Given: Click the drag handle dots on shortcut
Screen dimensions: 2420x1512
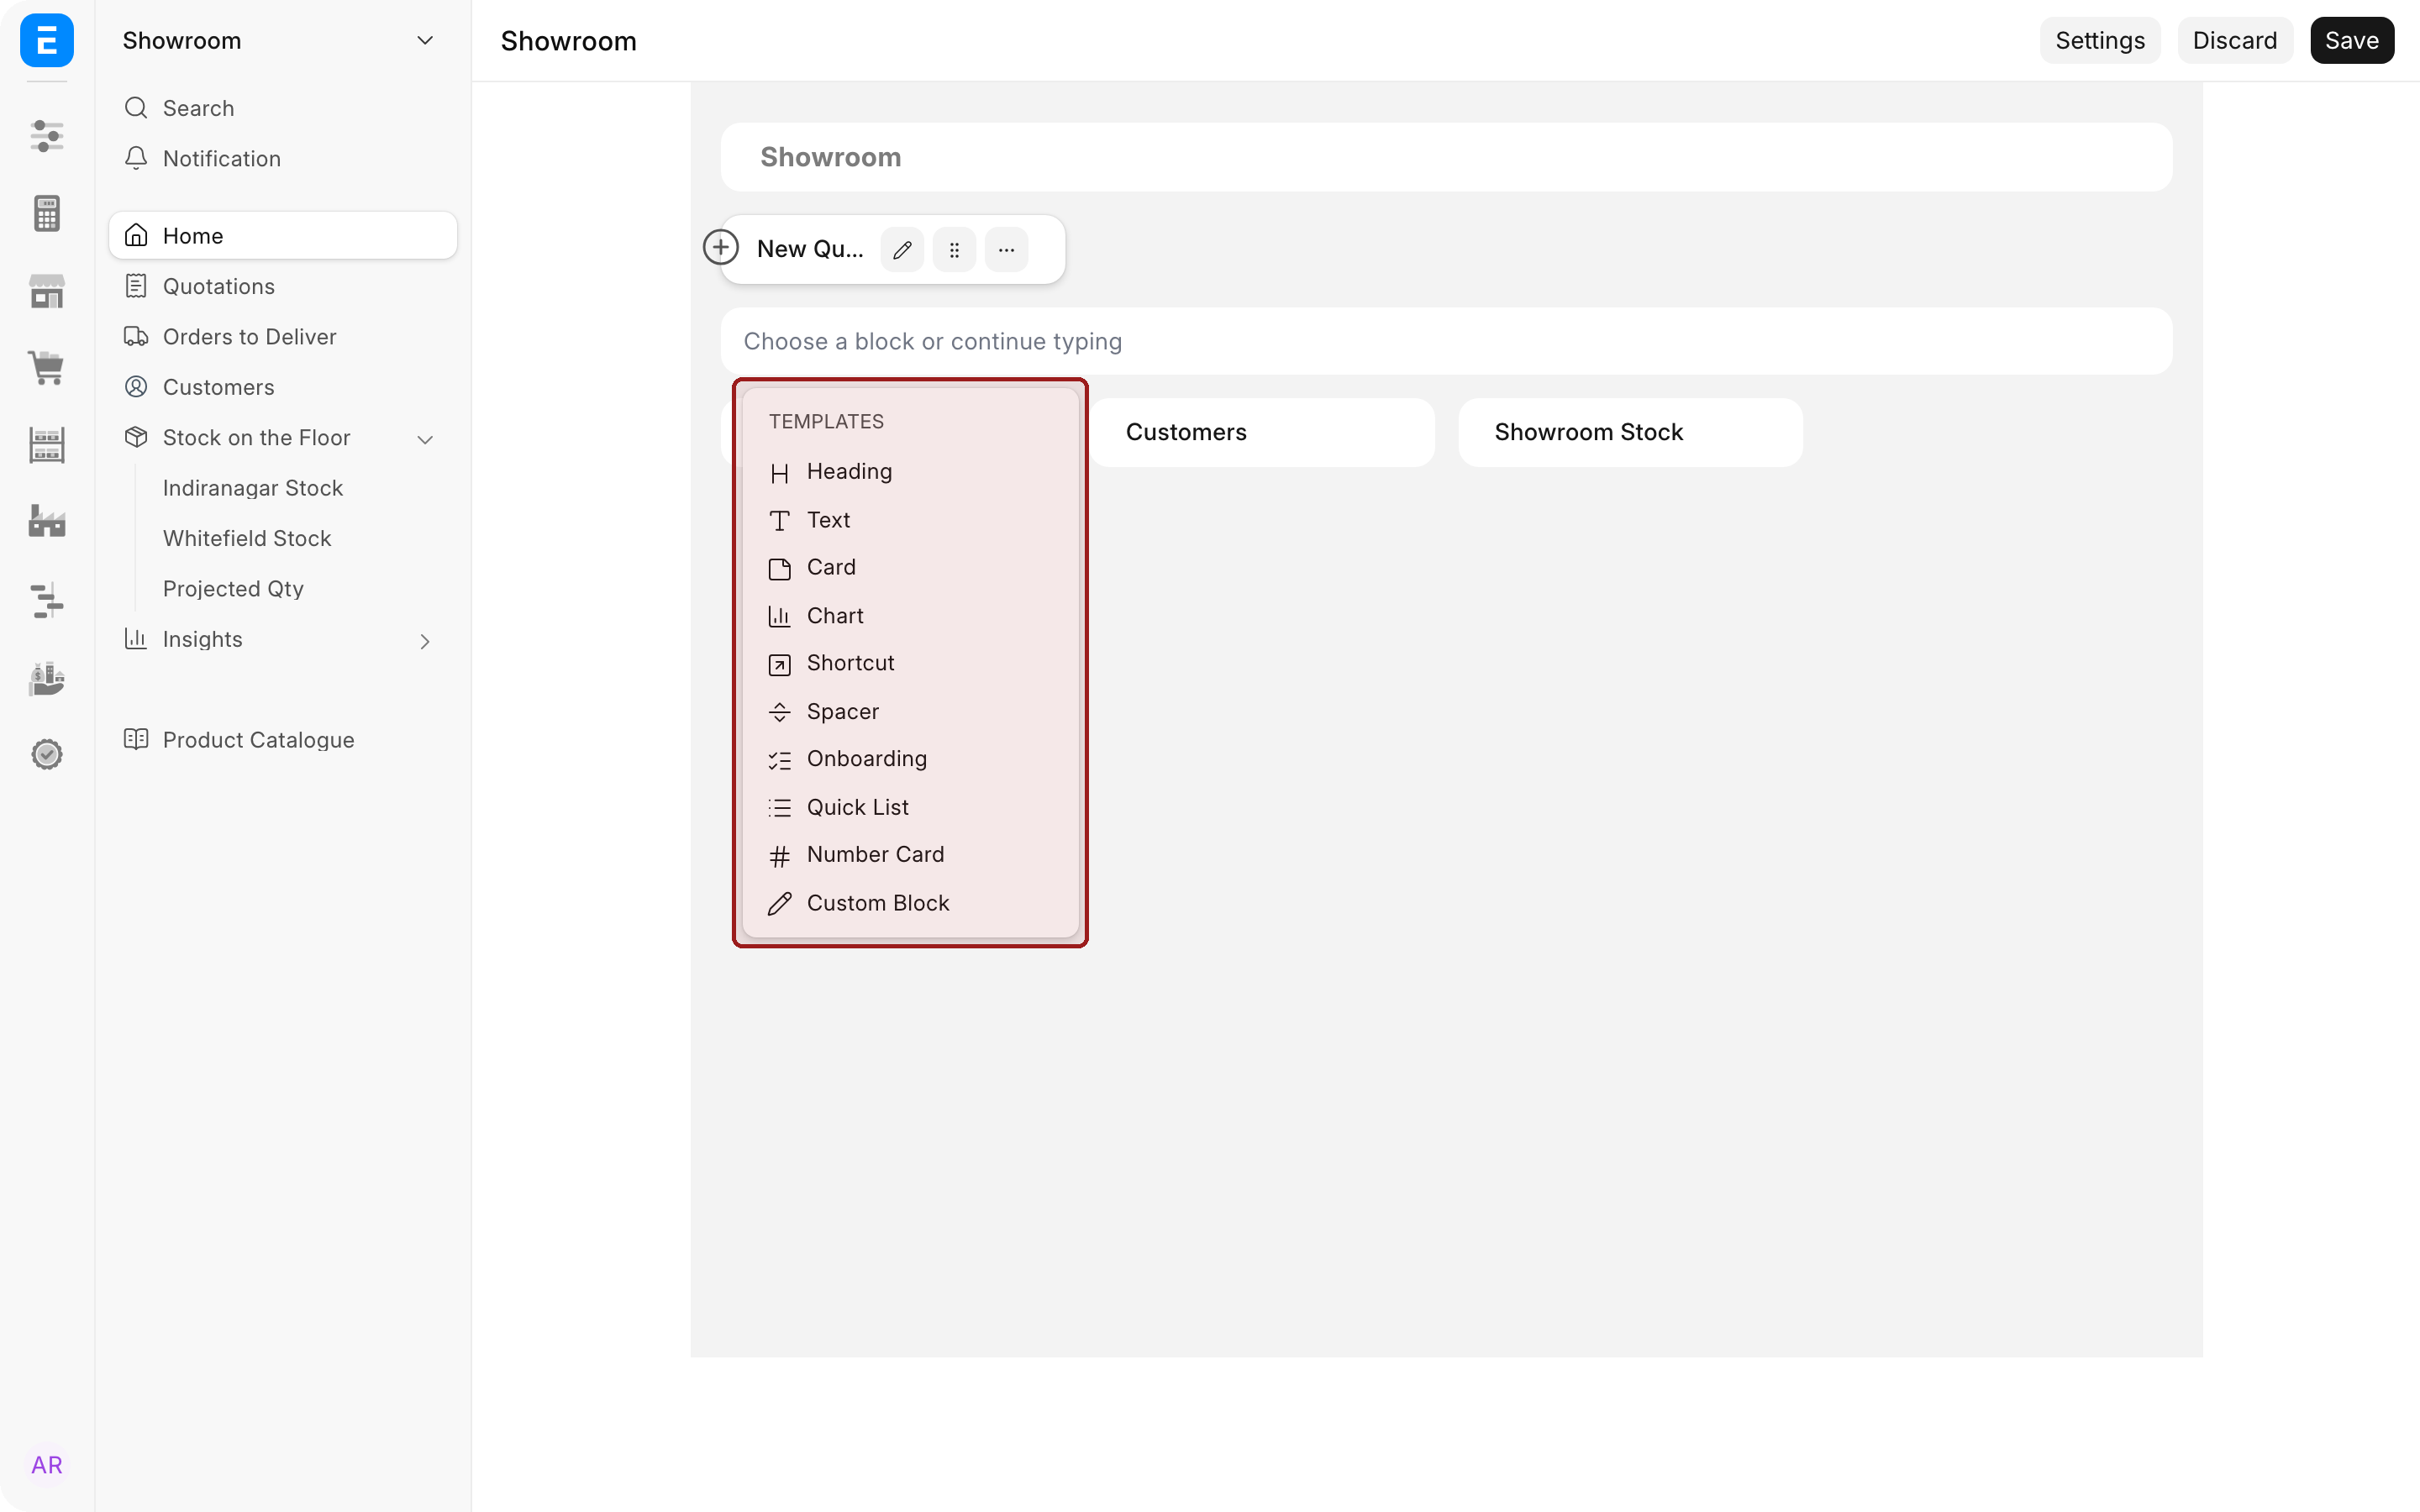Looking at the screenshot, I should tap(954, 250).
